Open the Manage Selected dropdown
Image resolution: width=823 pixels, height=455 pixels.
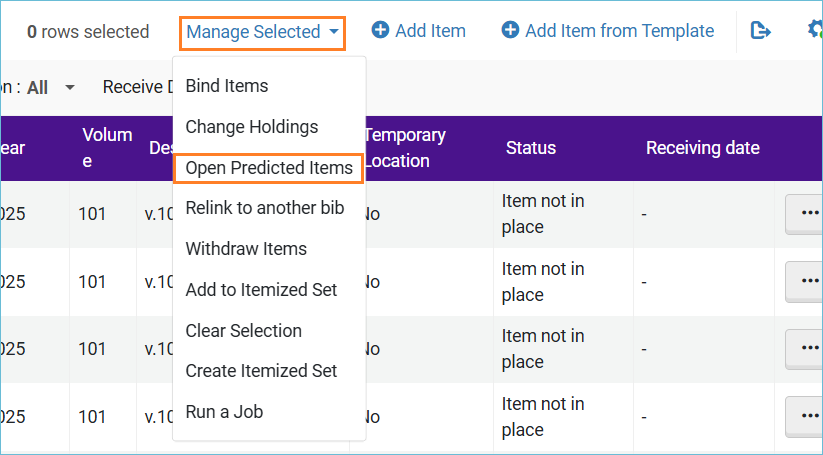click(x=262, y=32)
